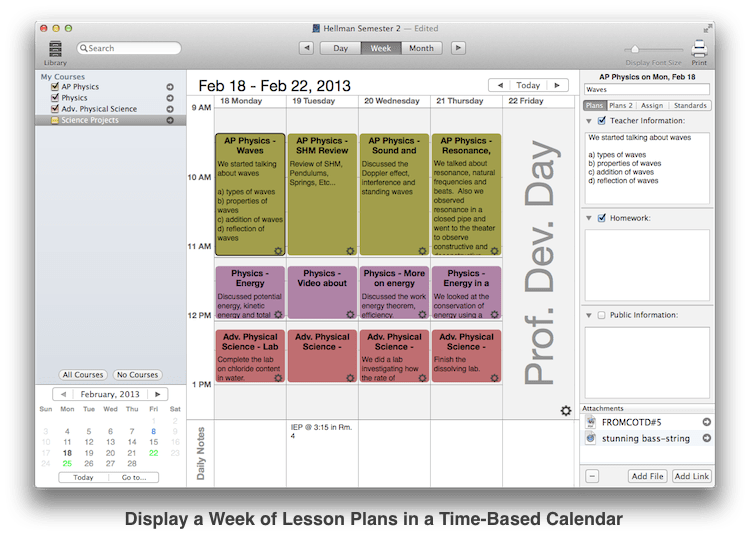This screenshot has height=536, width=750.
Task: Open FROMCOTD#5 attachment arrow
Action: click(x=706, y=422)
